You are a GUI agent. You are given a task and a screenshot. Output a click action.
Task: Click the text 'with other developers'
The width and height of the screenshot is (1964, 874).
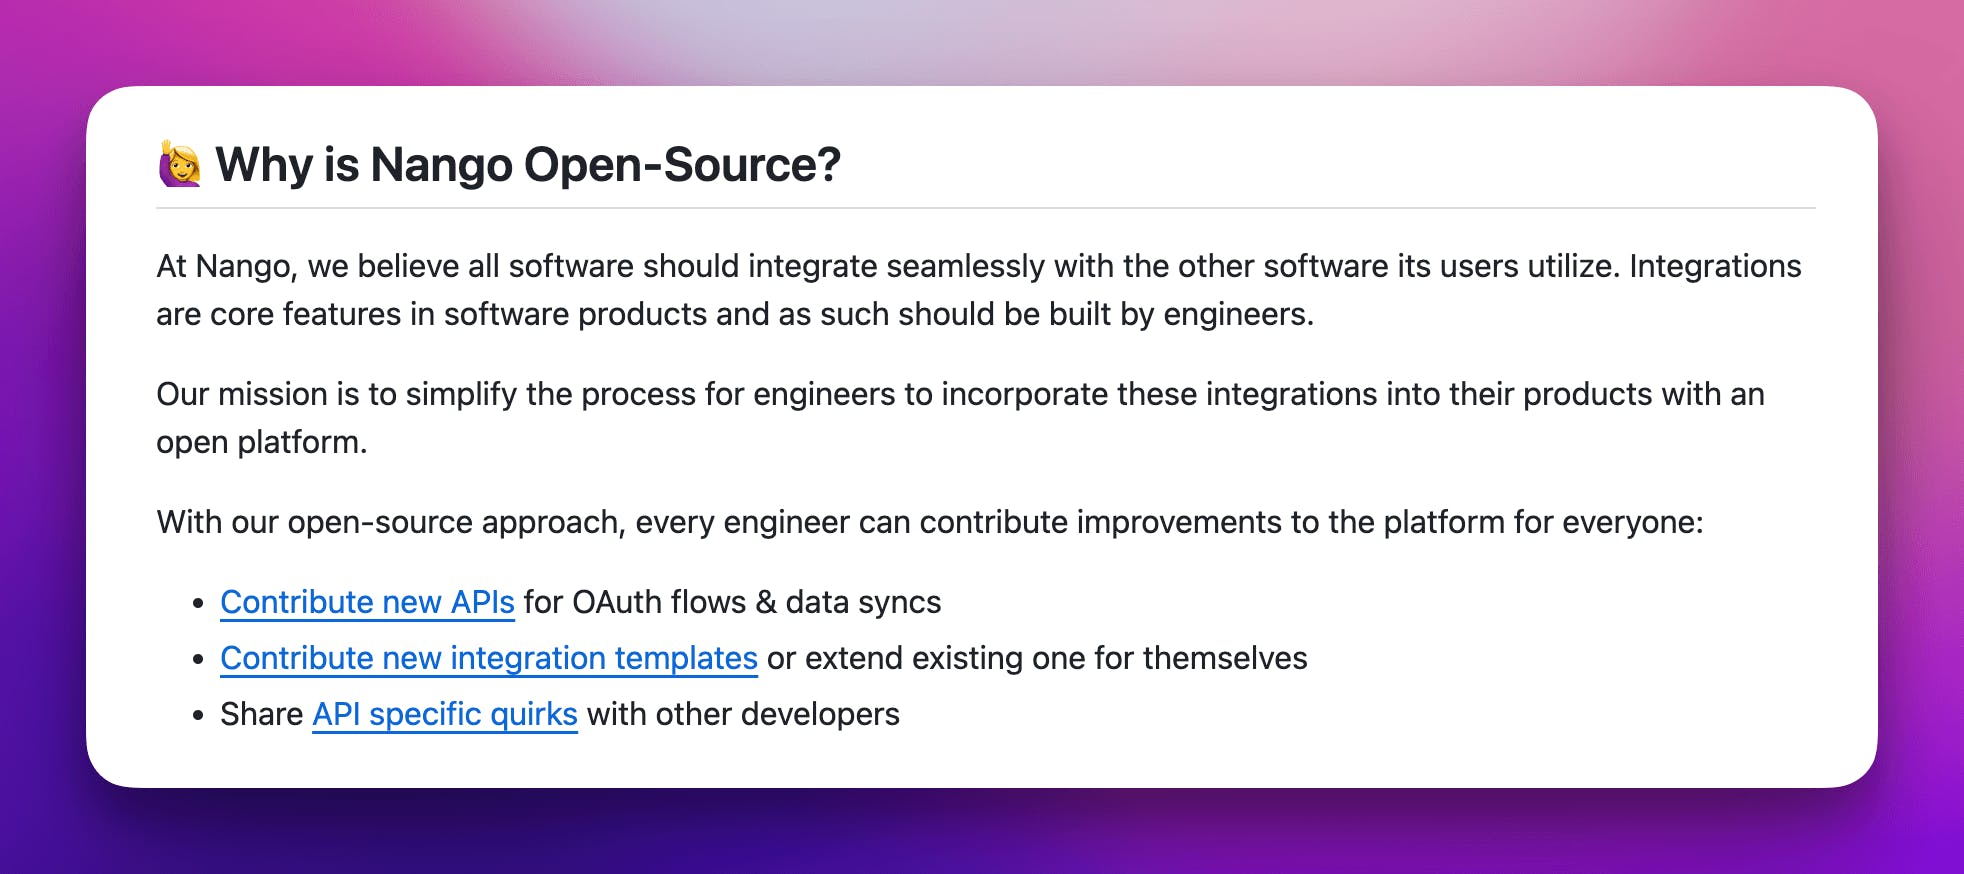coord(743,714)
